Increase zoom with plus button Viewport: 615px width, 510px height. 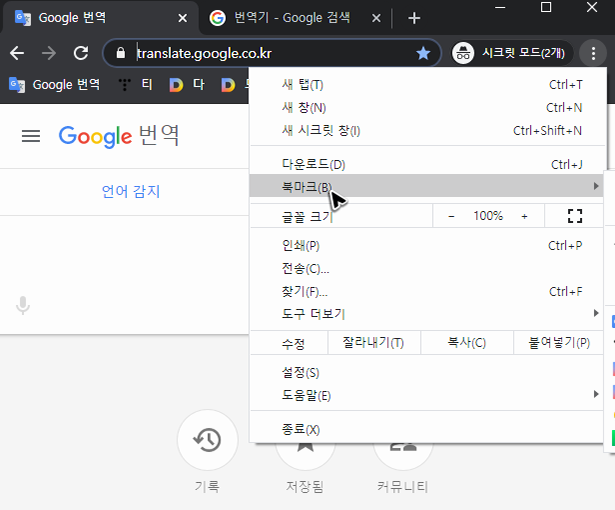coord(524,216)
